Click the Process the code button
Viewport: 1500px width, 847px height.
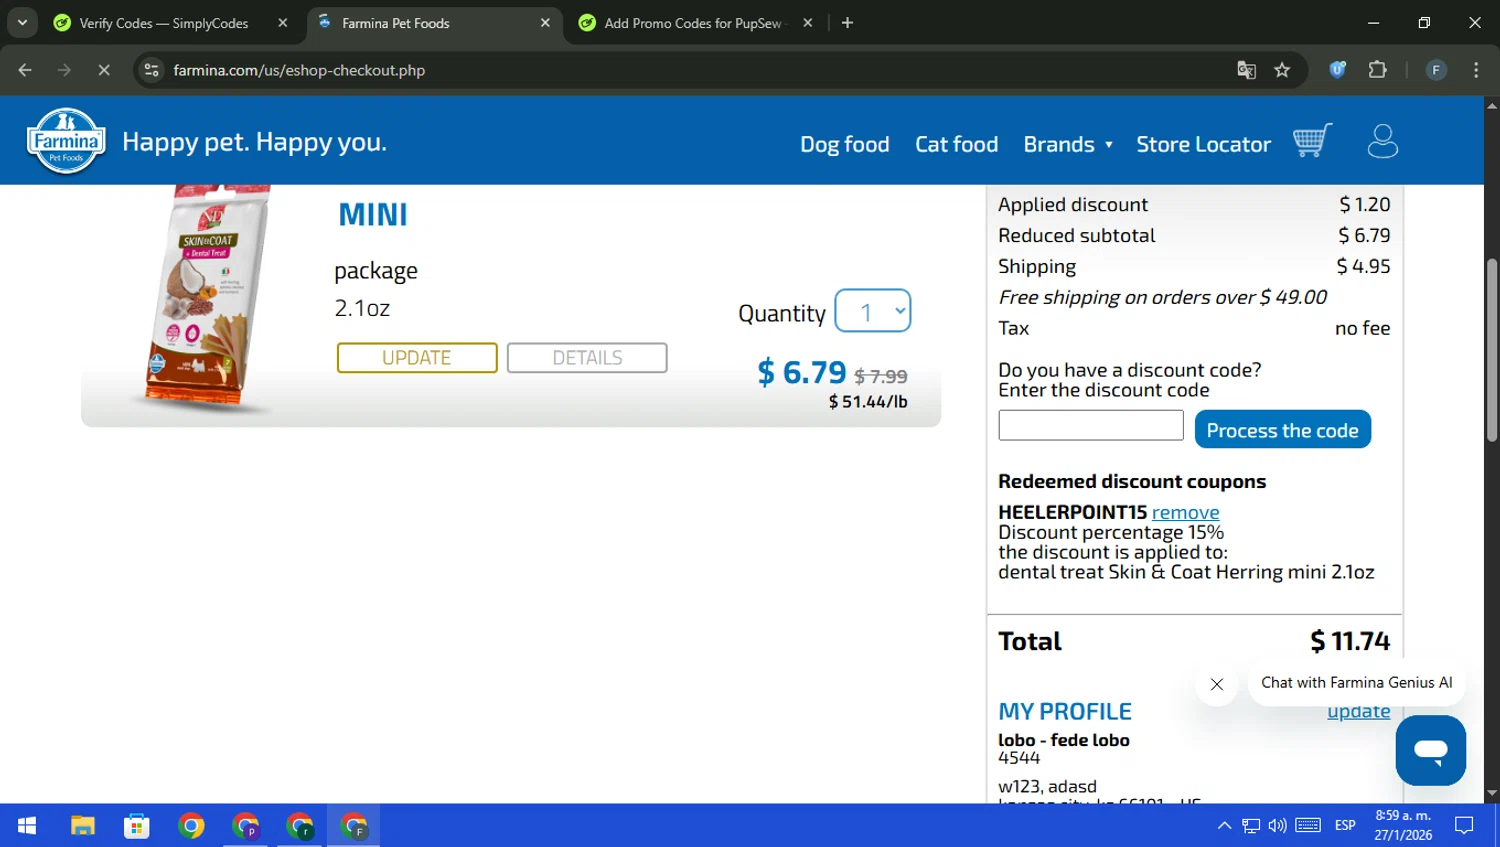coord(1282,430)
